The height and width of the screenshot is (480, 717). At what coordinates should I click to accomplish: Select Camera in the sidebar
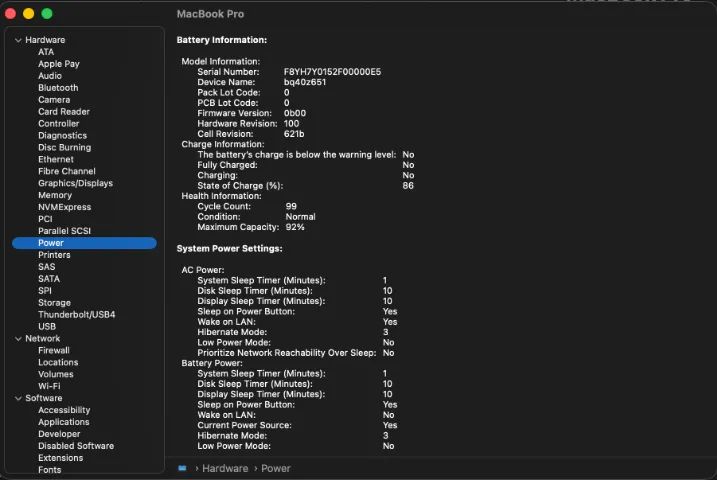(54, 100)
